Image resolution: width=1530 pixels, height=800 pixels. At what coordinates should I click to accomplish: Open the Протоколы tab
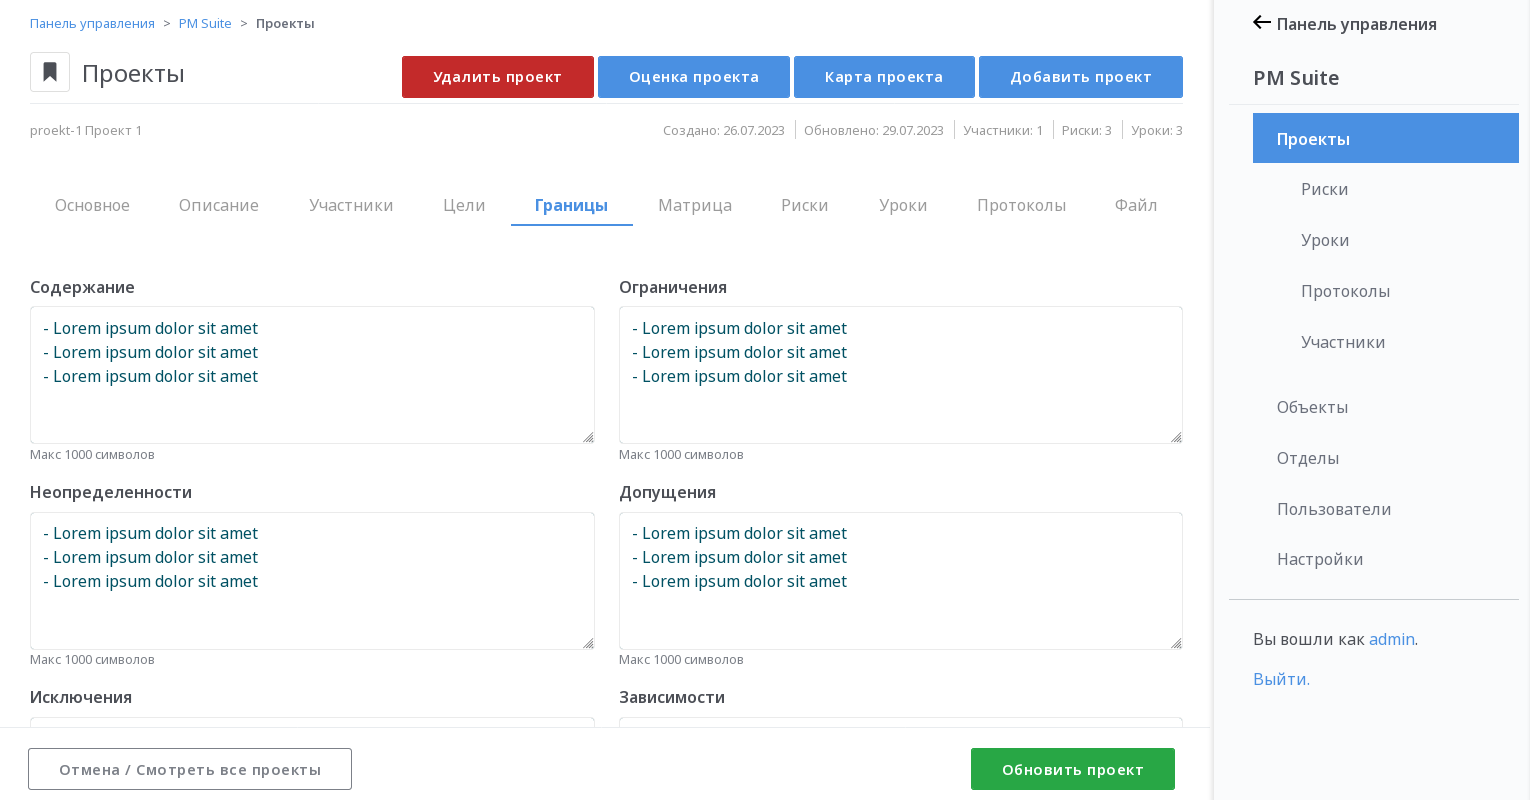click(1022, 205)
